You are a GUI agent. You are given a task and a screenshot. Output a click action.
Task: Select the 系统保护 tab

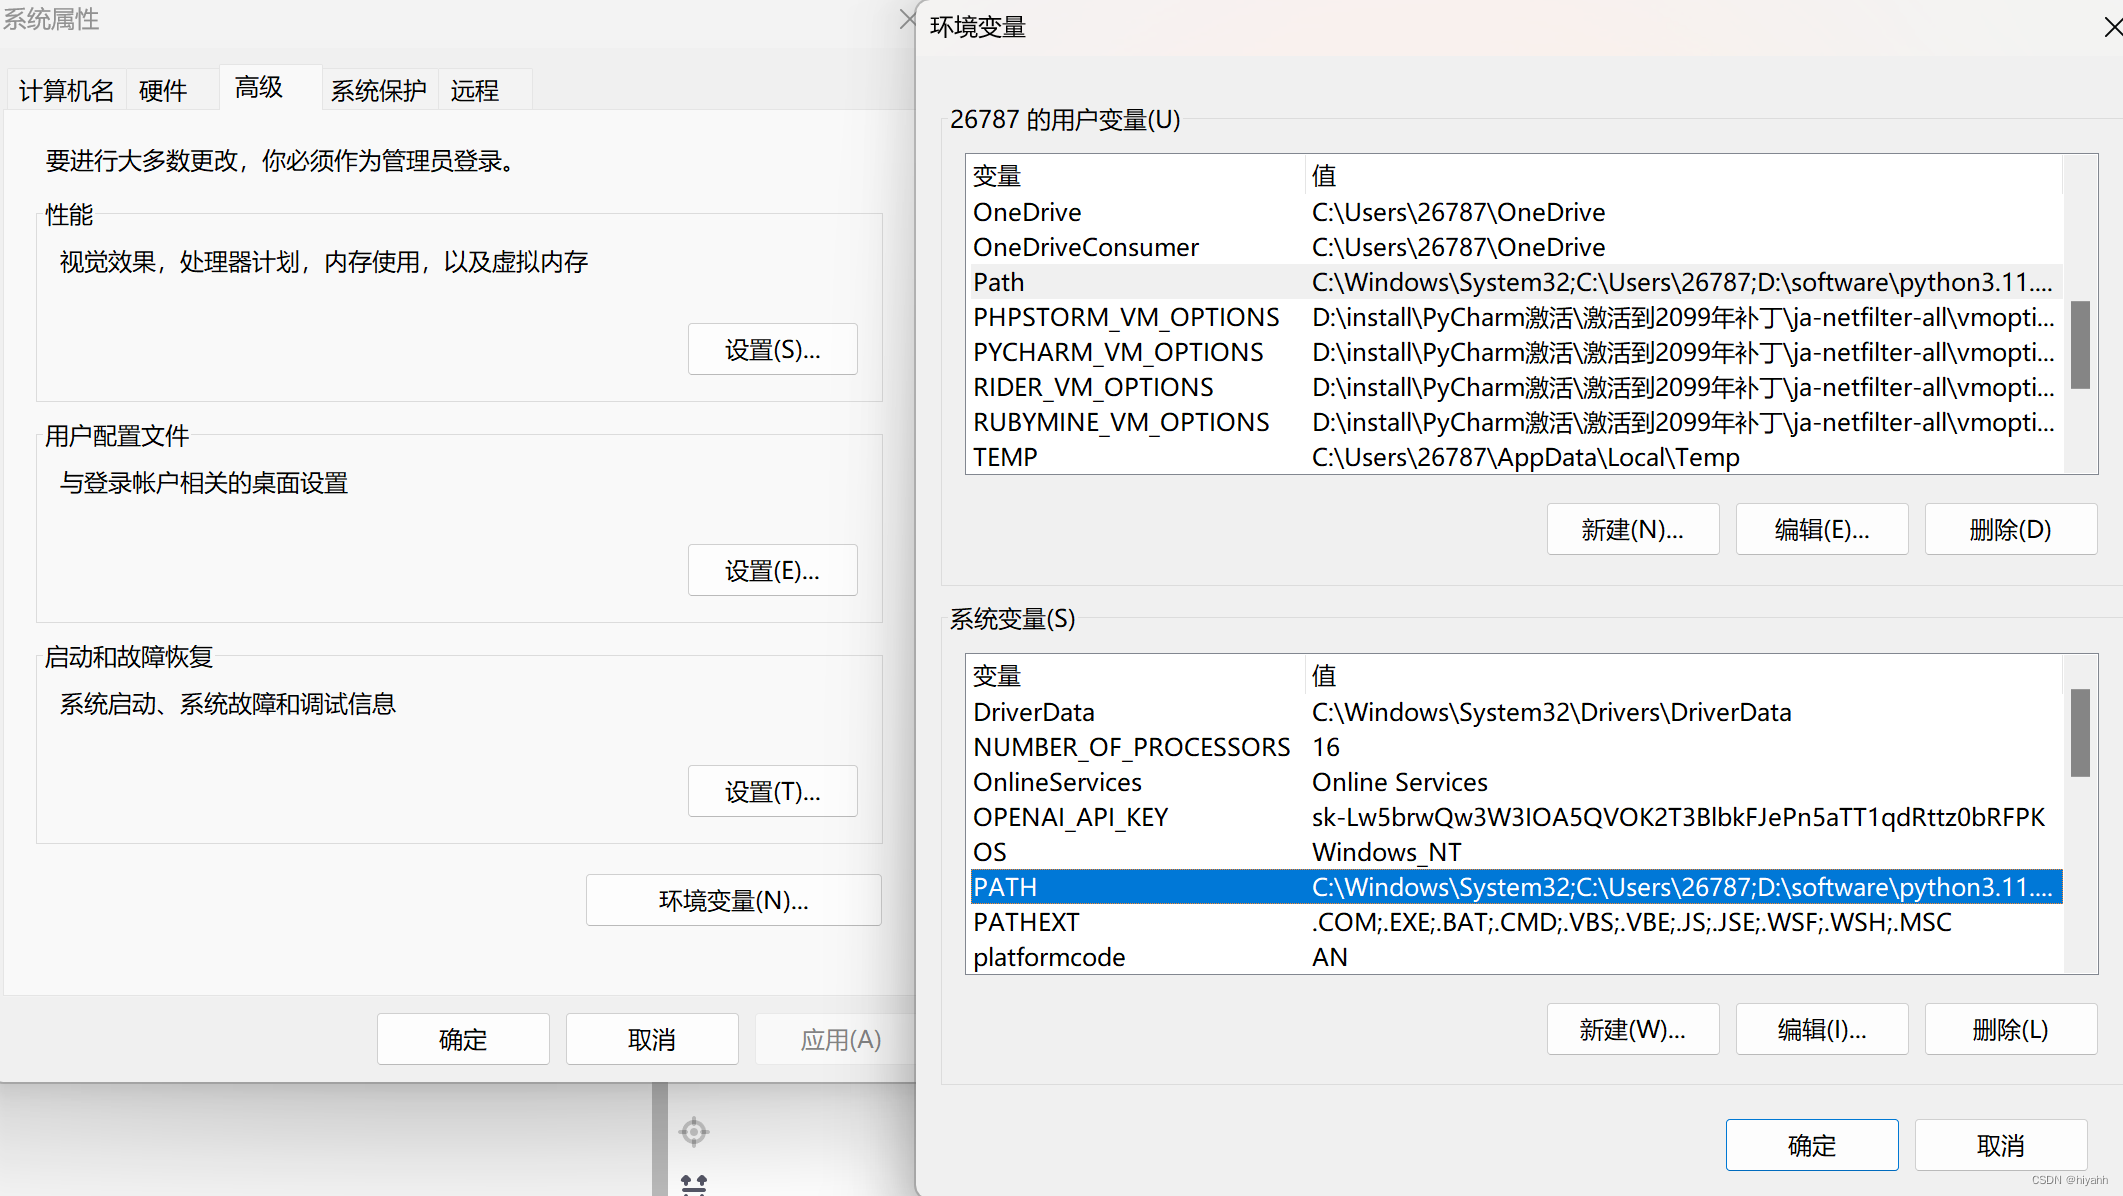(378, 91)
